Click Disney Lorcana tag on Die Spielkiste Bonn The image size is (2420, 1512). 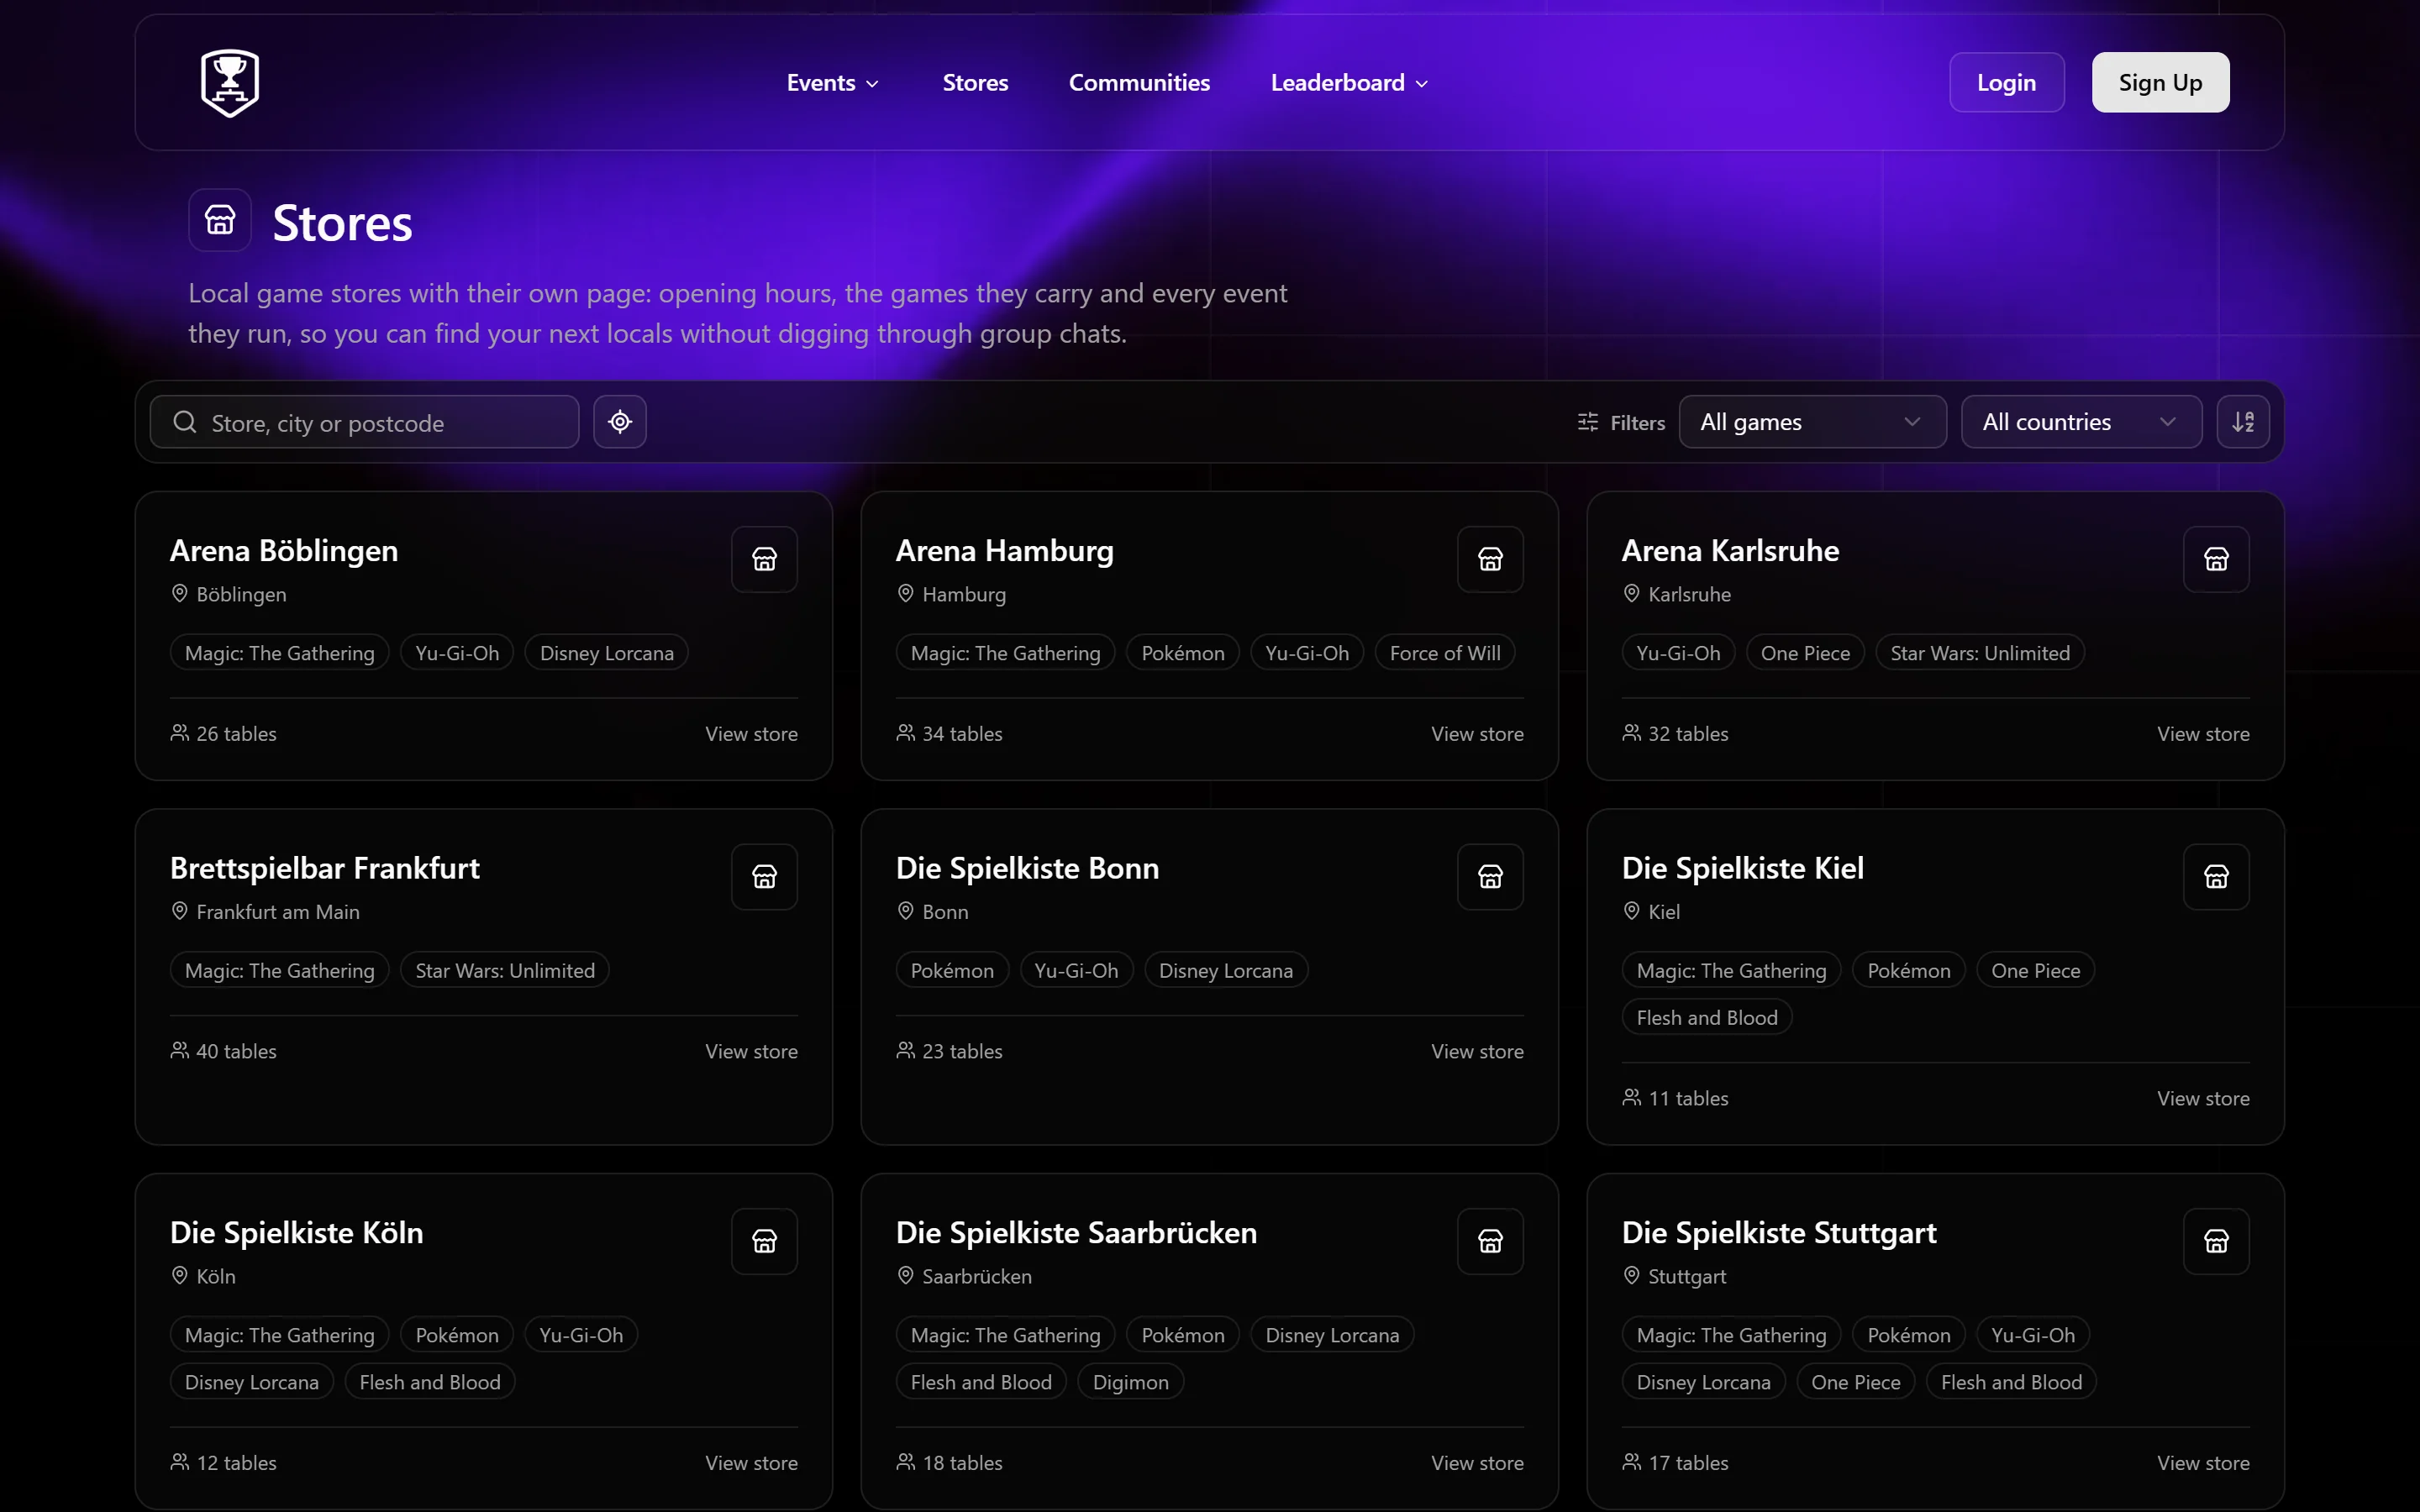(1225, 971)
